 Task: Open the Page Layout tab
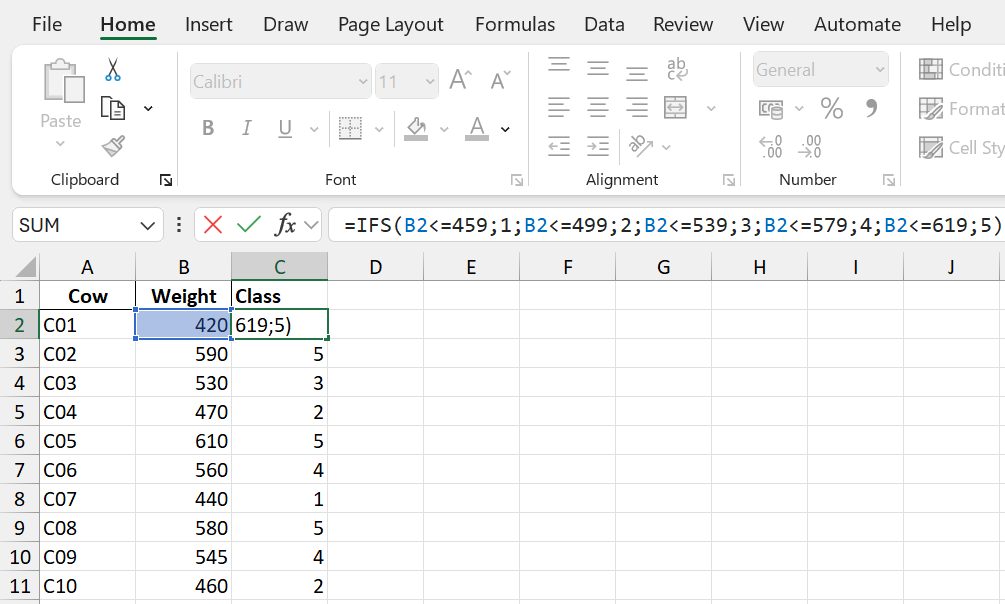pos(391,24)
